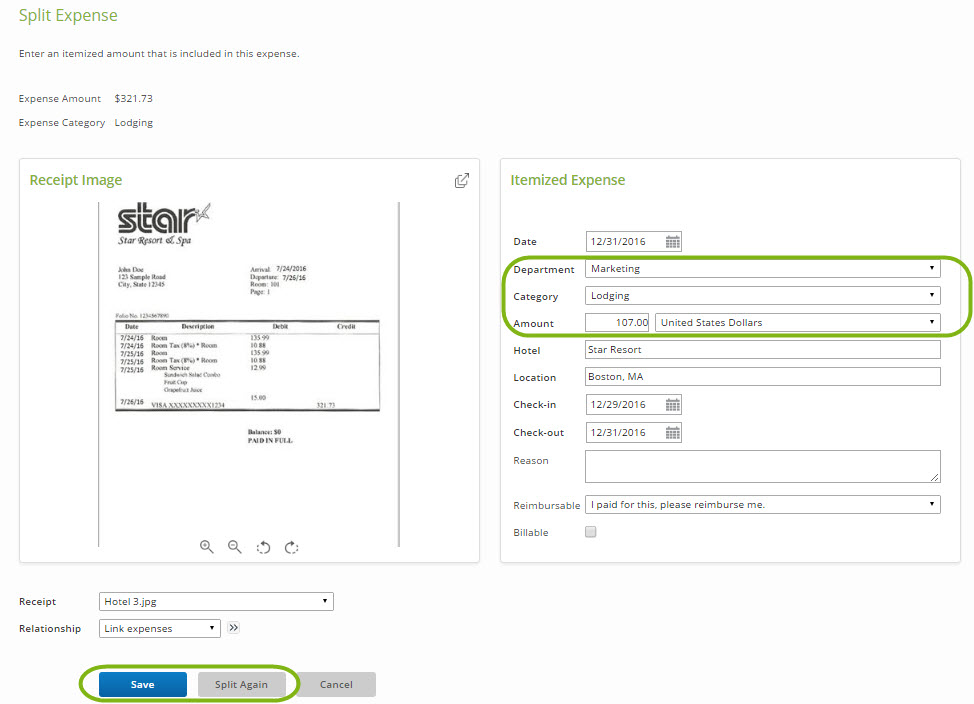
Task: Click the $321.73 expense amount text
Action: tap(134, 99)
